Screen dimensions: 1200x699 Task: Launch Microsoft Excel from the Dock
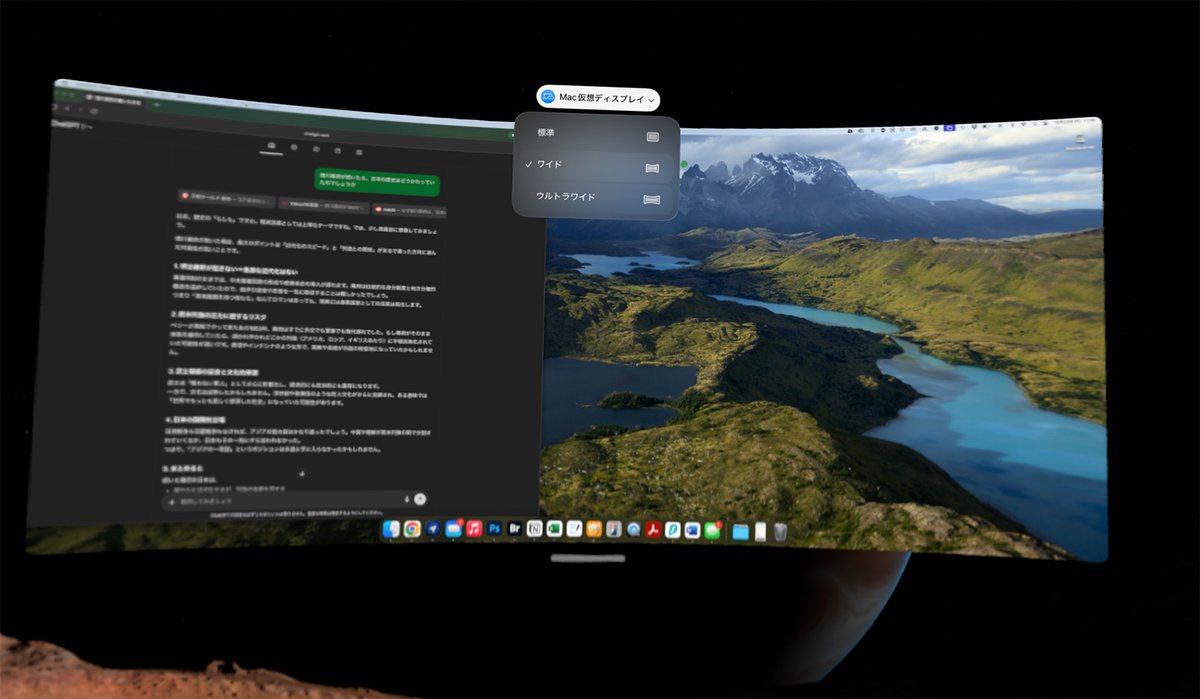click(555, 530)
